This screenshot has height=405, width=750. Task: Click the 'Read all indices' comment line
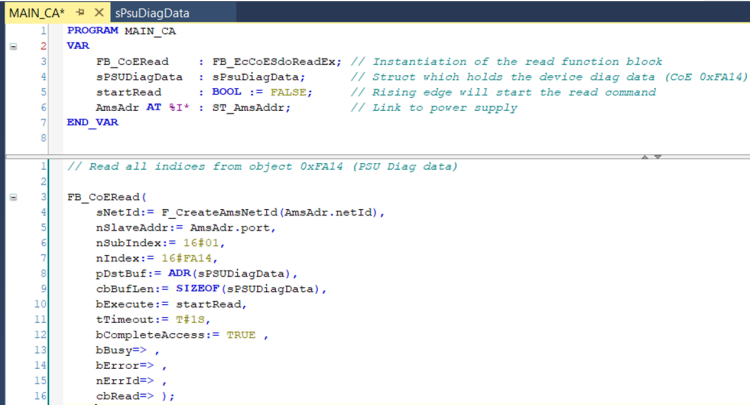(262, 166)
